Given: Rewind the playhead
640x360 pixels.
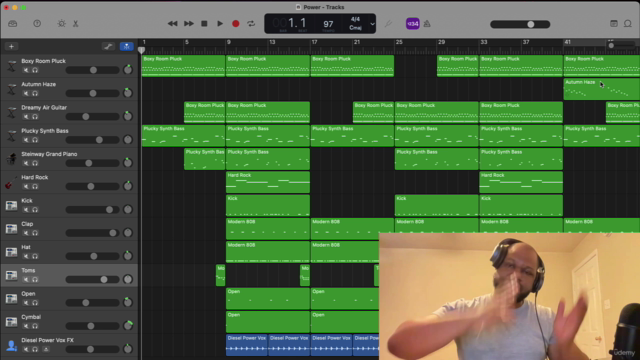Looking at the screenshot, I should coord(173,24).
